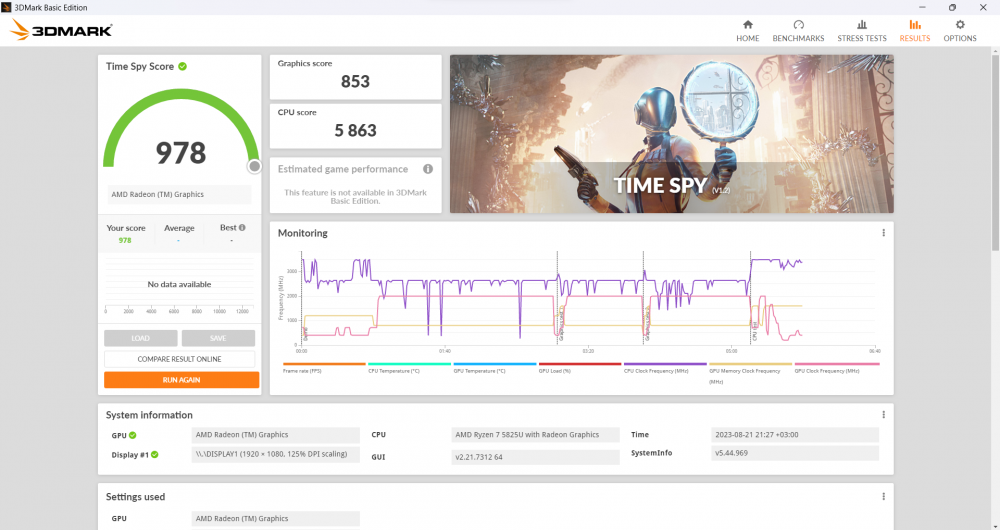Click the Estimated game performance info icon

pyautogui.click(x=428, y=169)
